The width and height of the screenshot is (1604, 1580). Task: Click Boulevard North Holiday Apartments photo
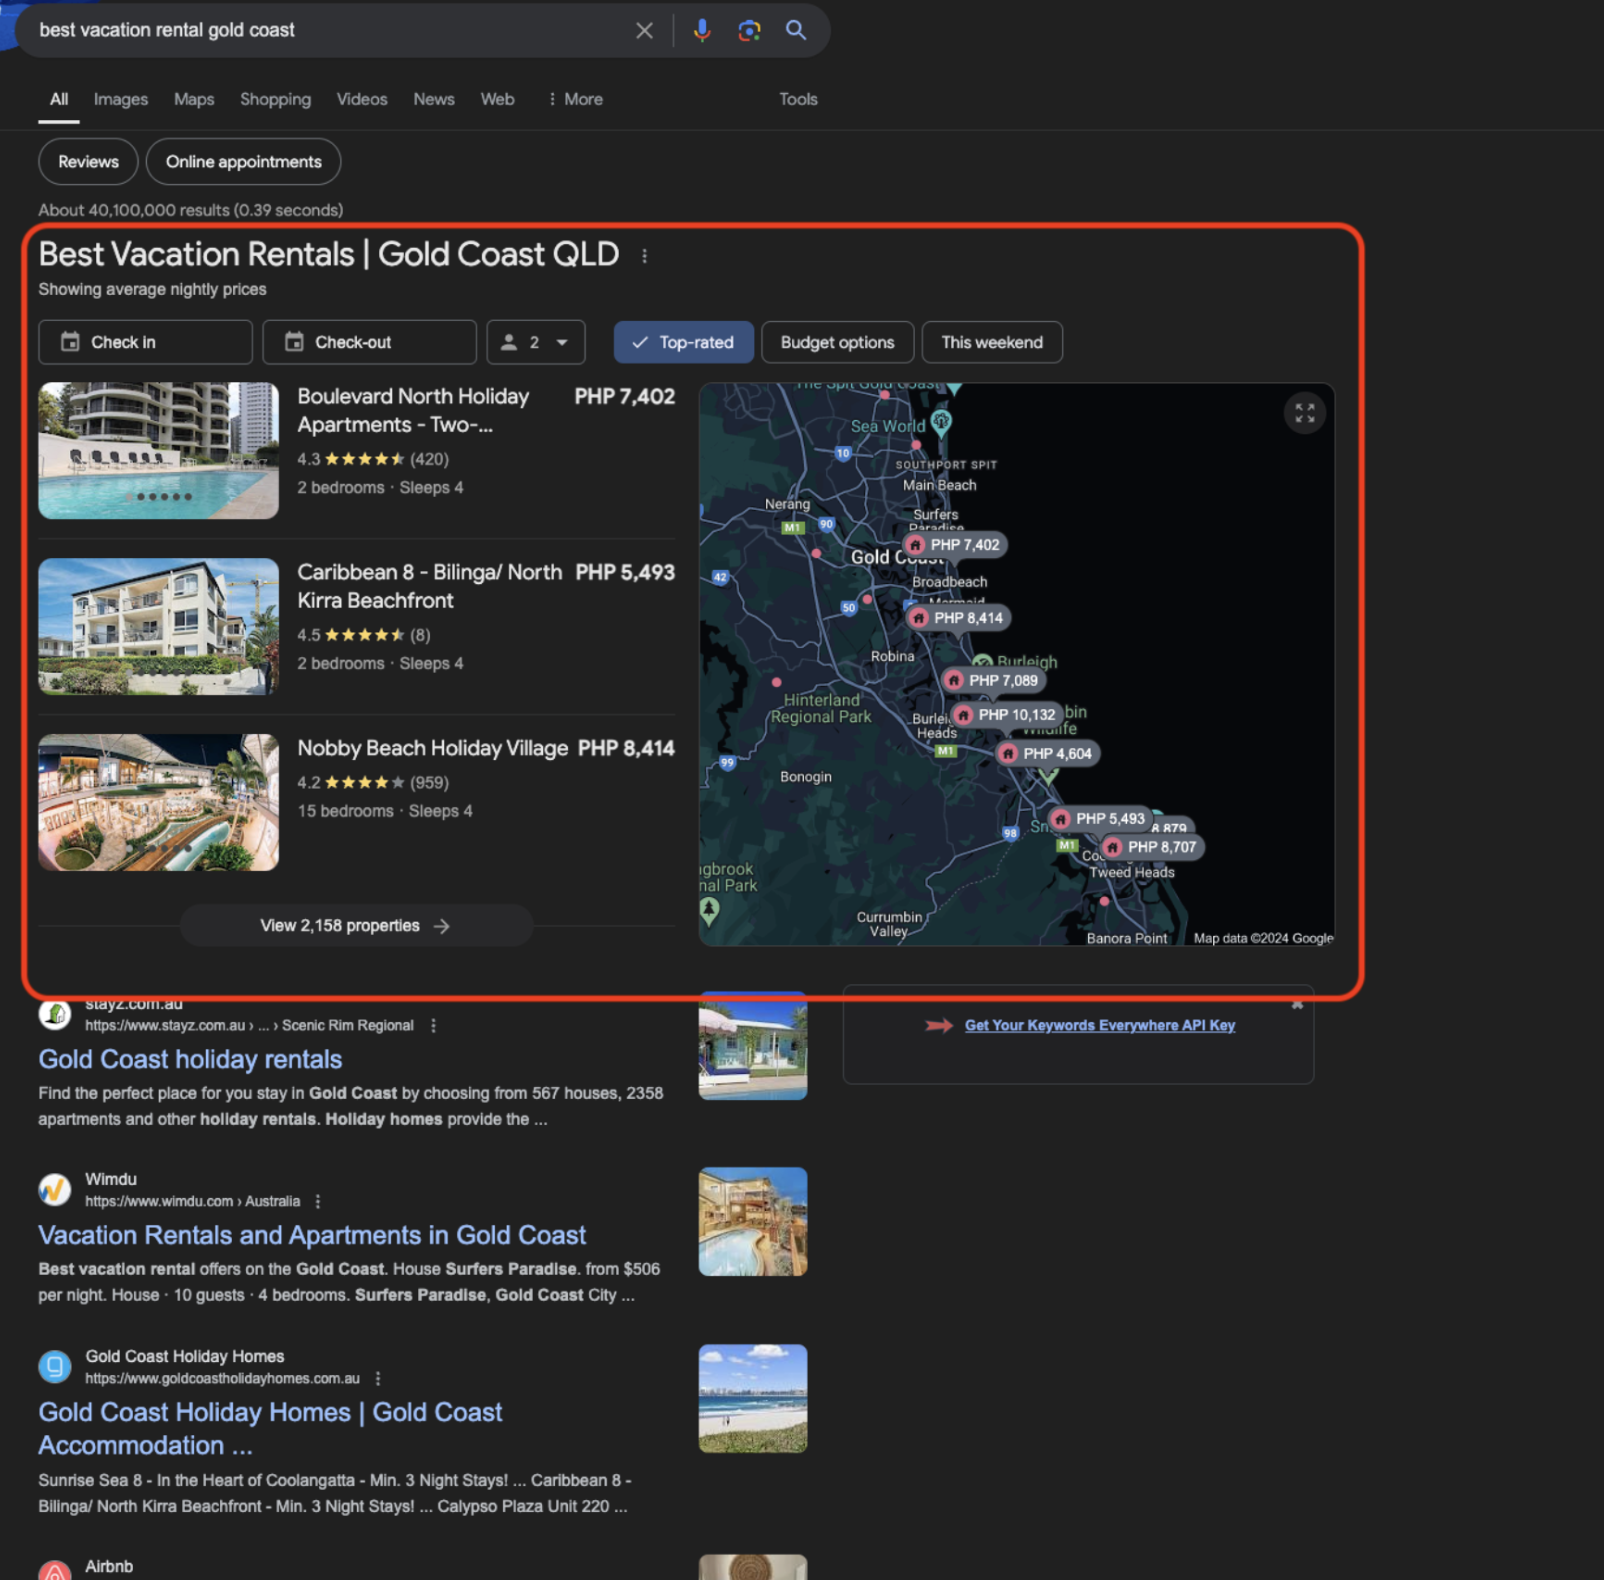pos(158,450)
